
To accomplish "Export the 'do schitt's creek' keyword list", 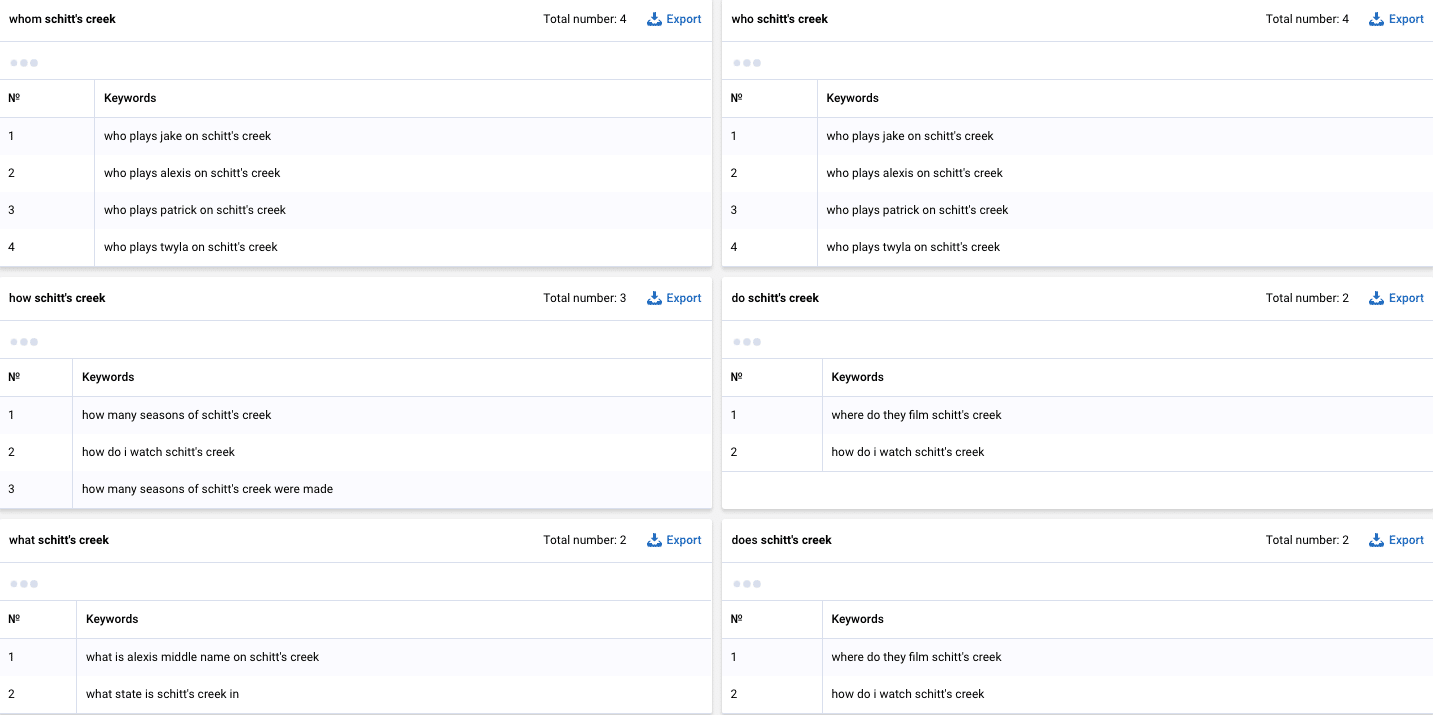I will coord(1396,298).
